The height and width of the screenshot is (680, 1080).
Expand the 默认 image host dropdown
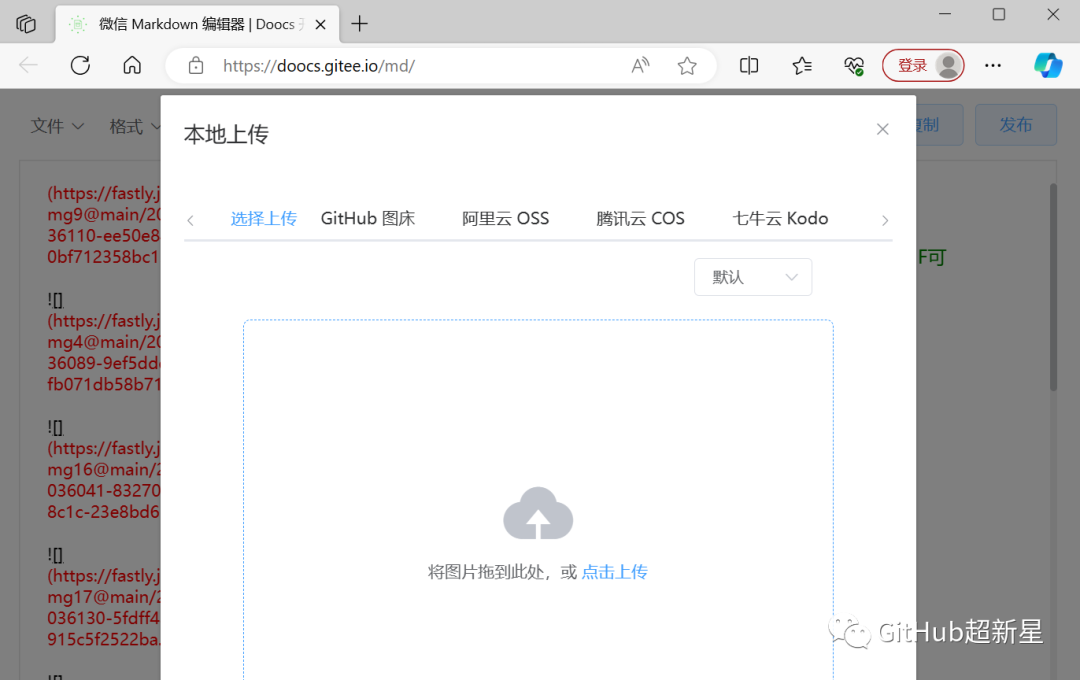click(x=753, y=277)
